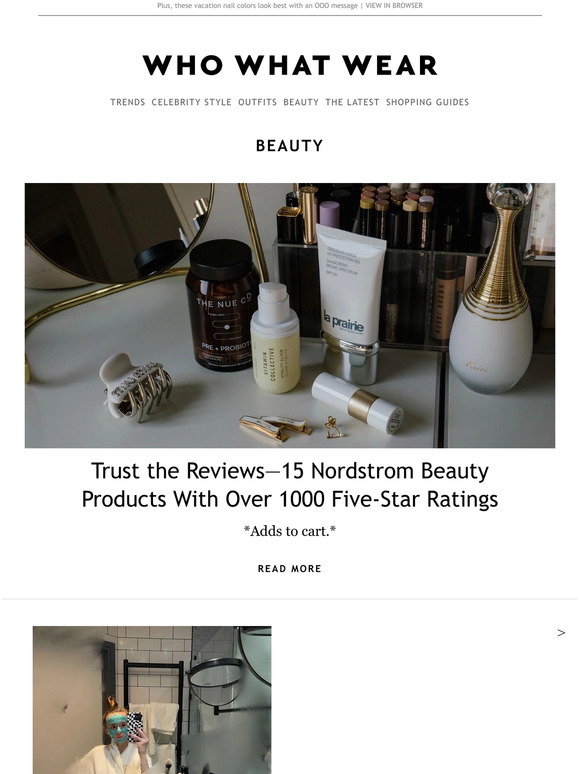Image resolution: width=580 pixels, height=774 pixels.
Task: Click the Adds to cart subtitle text
Action: 290,532
